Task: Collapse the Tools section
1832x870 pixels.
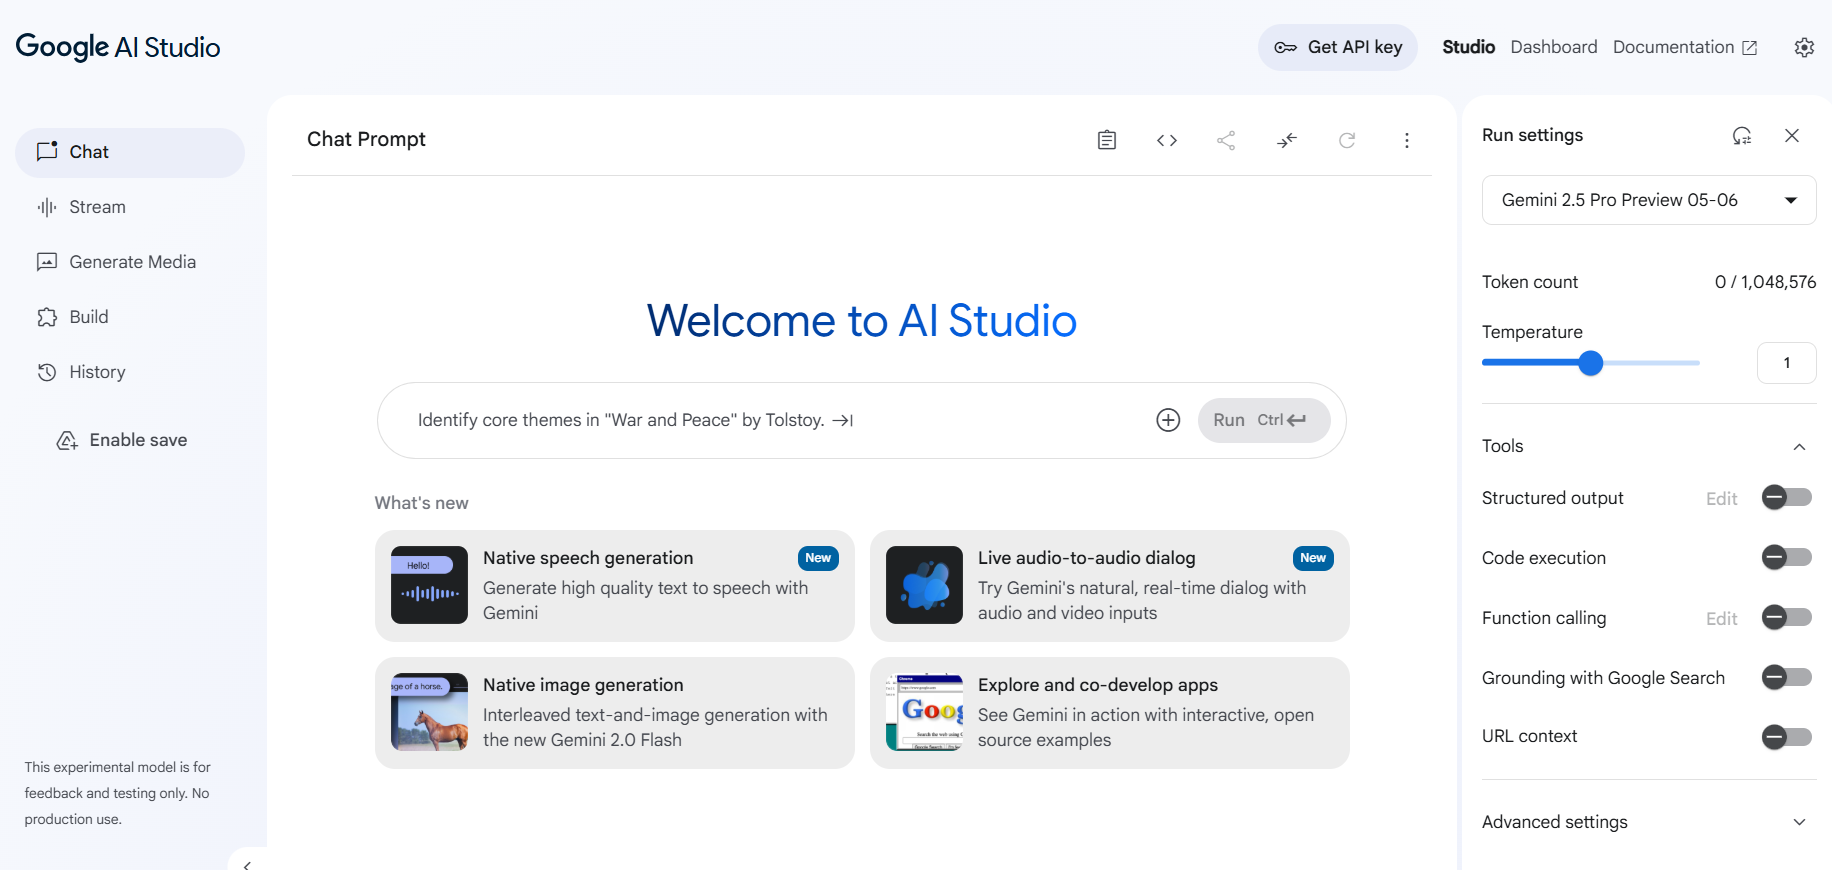Action: (1799, 447)
